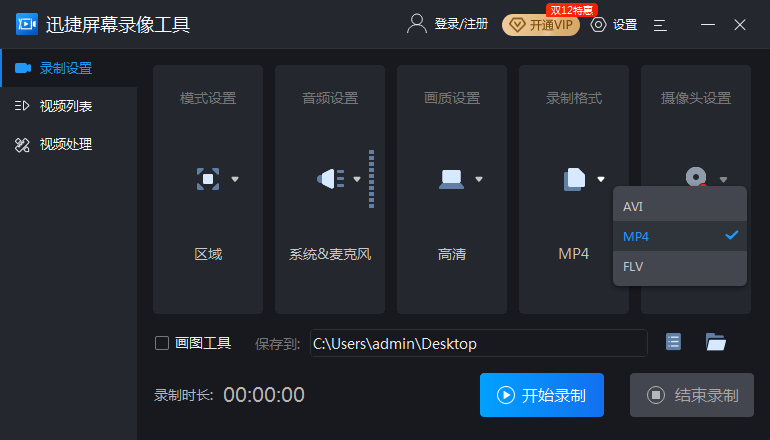Open the hamburger menu icon
The width and height of the screenshot is (770, 440).
point(660,25)
